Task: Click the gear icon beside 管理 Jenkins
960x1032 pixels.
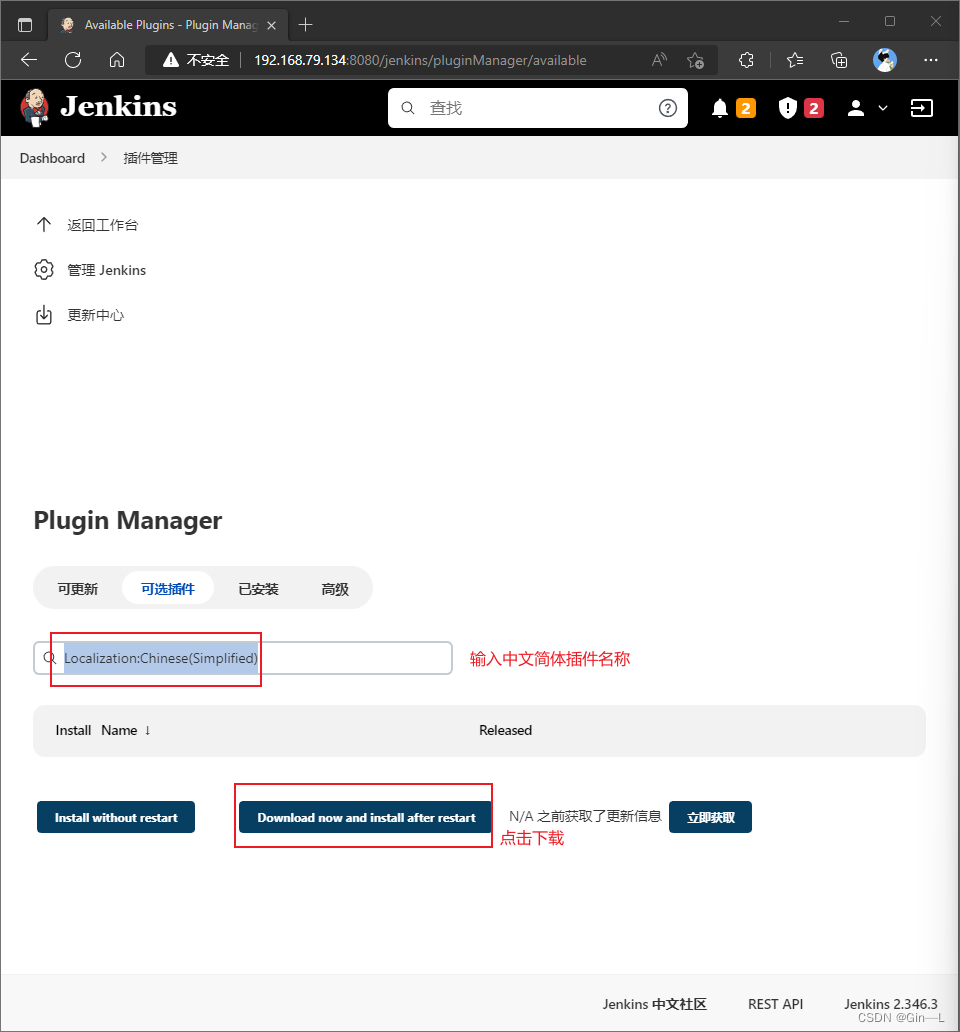Action: click(x=43, y=270)
